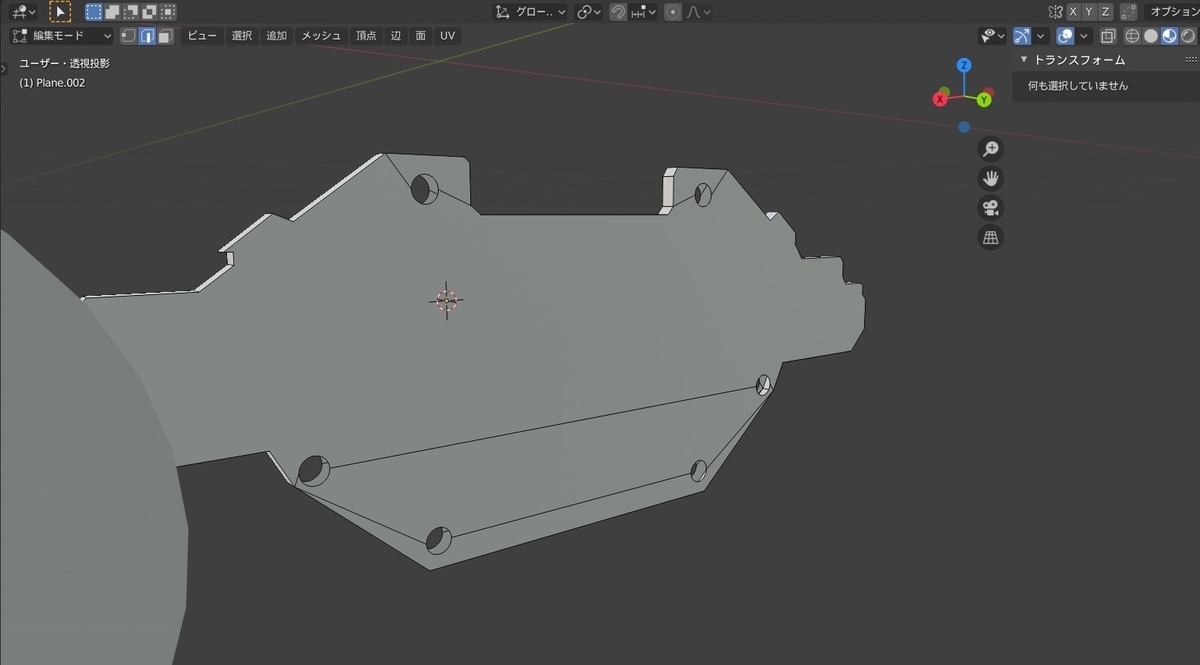Viewport: 1200px width, 665px height.
Task: Toggle proportional editing
Action: tap(672, 12)
